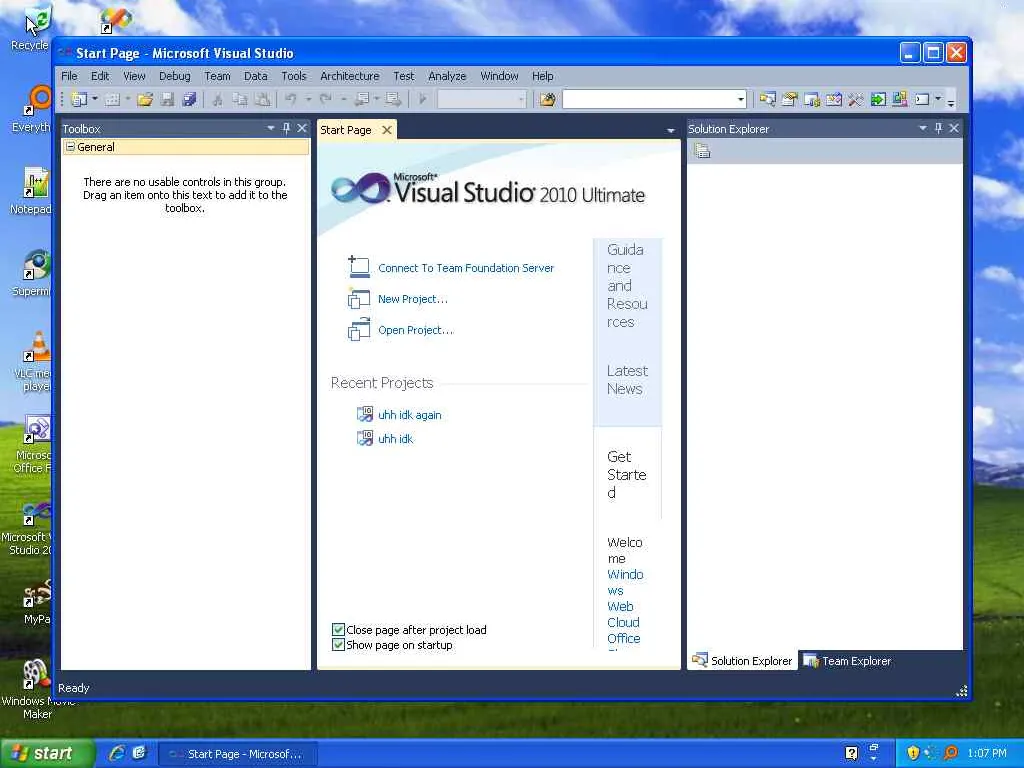Select Guidance and Resources start page tab
This screenshot has width=1024, height=768.
(x=627, y=285)
